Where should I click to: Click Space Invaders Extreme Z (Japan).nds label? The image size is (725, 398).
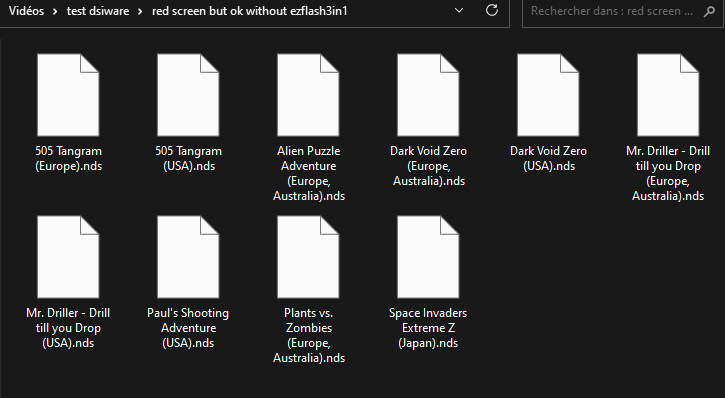click(x=428, y=328)
